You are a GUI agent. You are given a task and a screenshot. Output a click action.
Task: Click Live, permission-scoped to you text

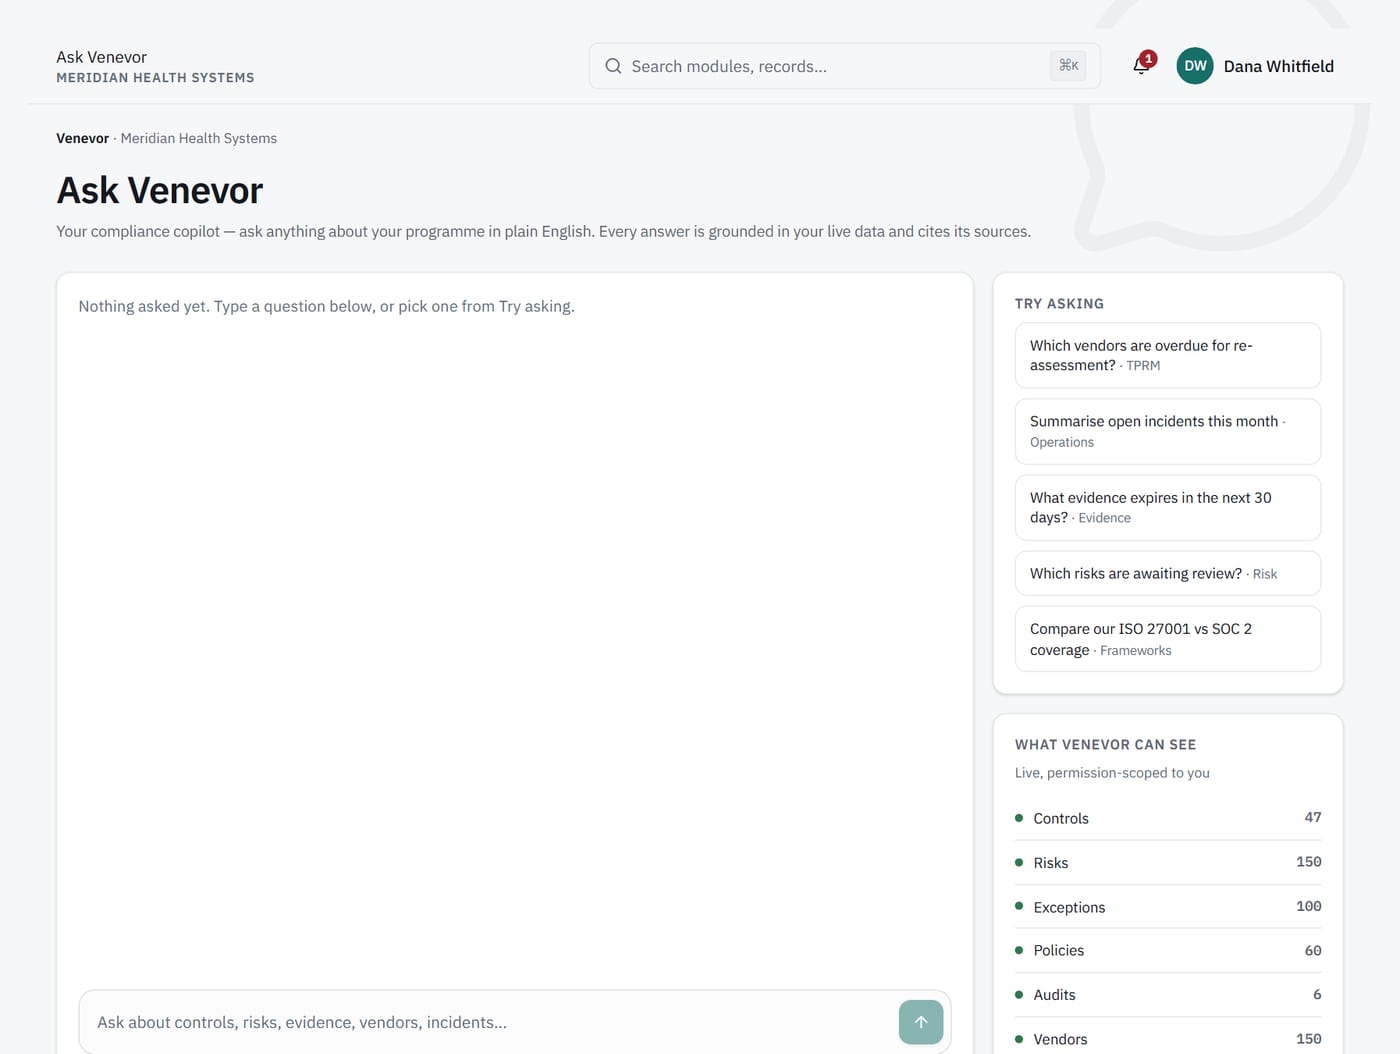click(x=1112, y=773)
